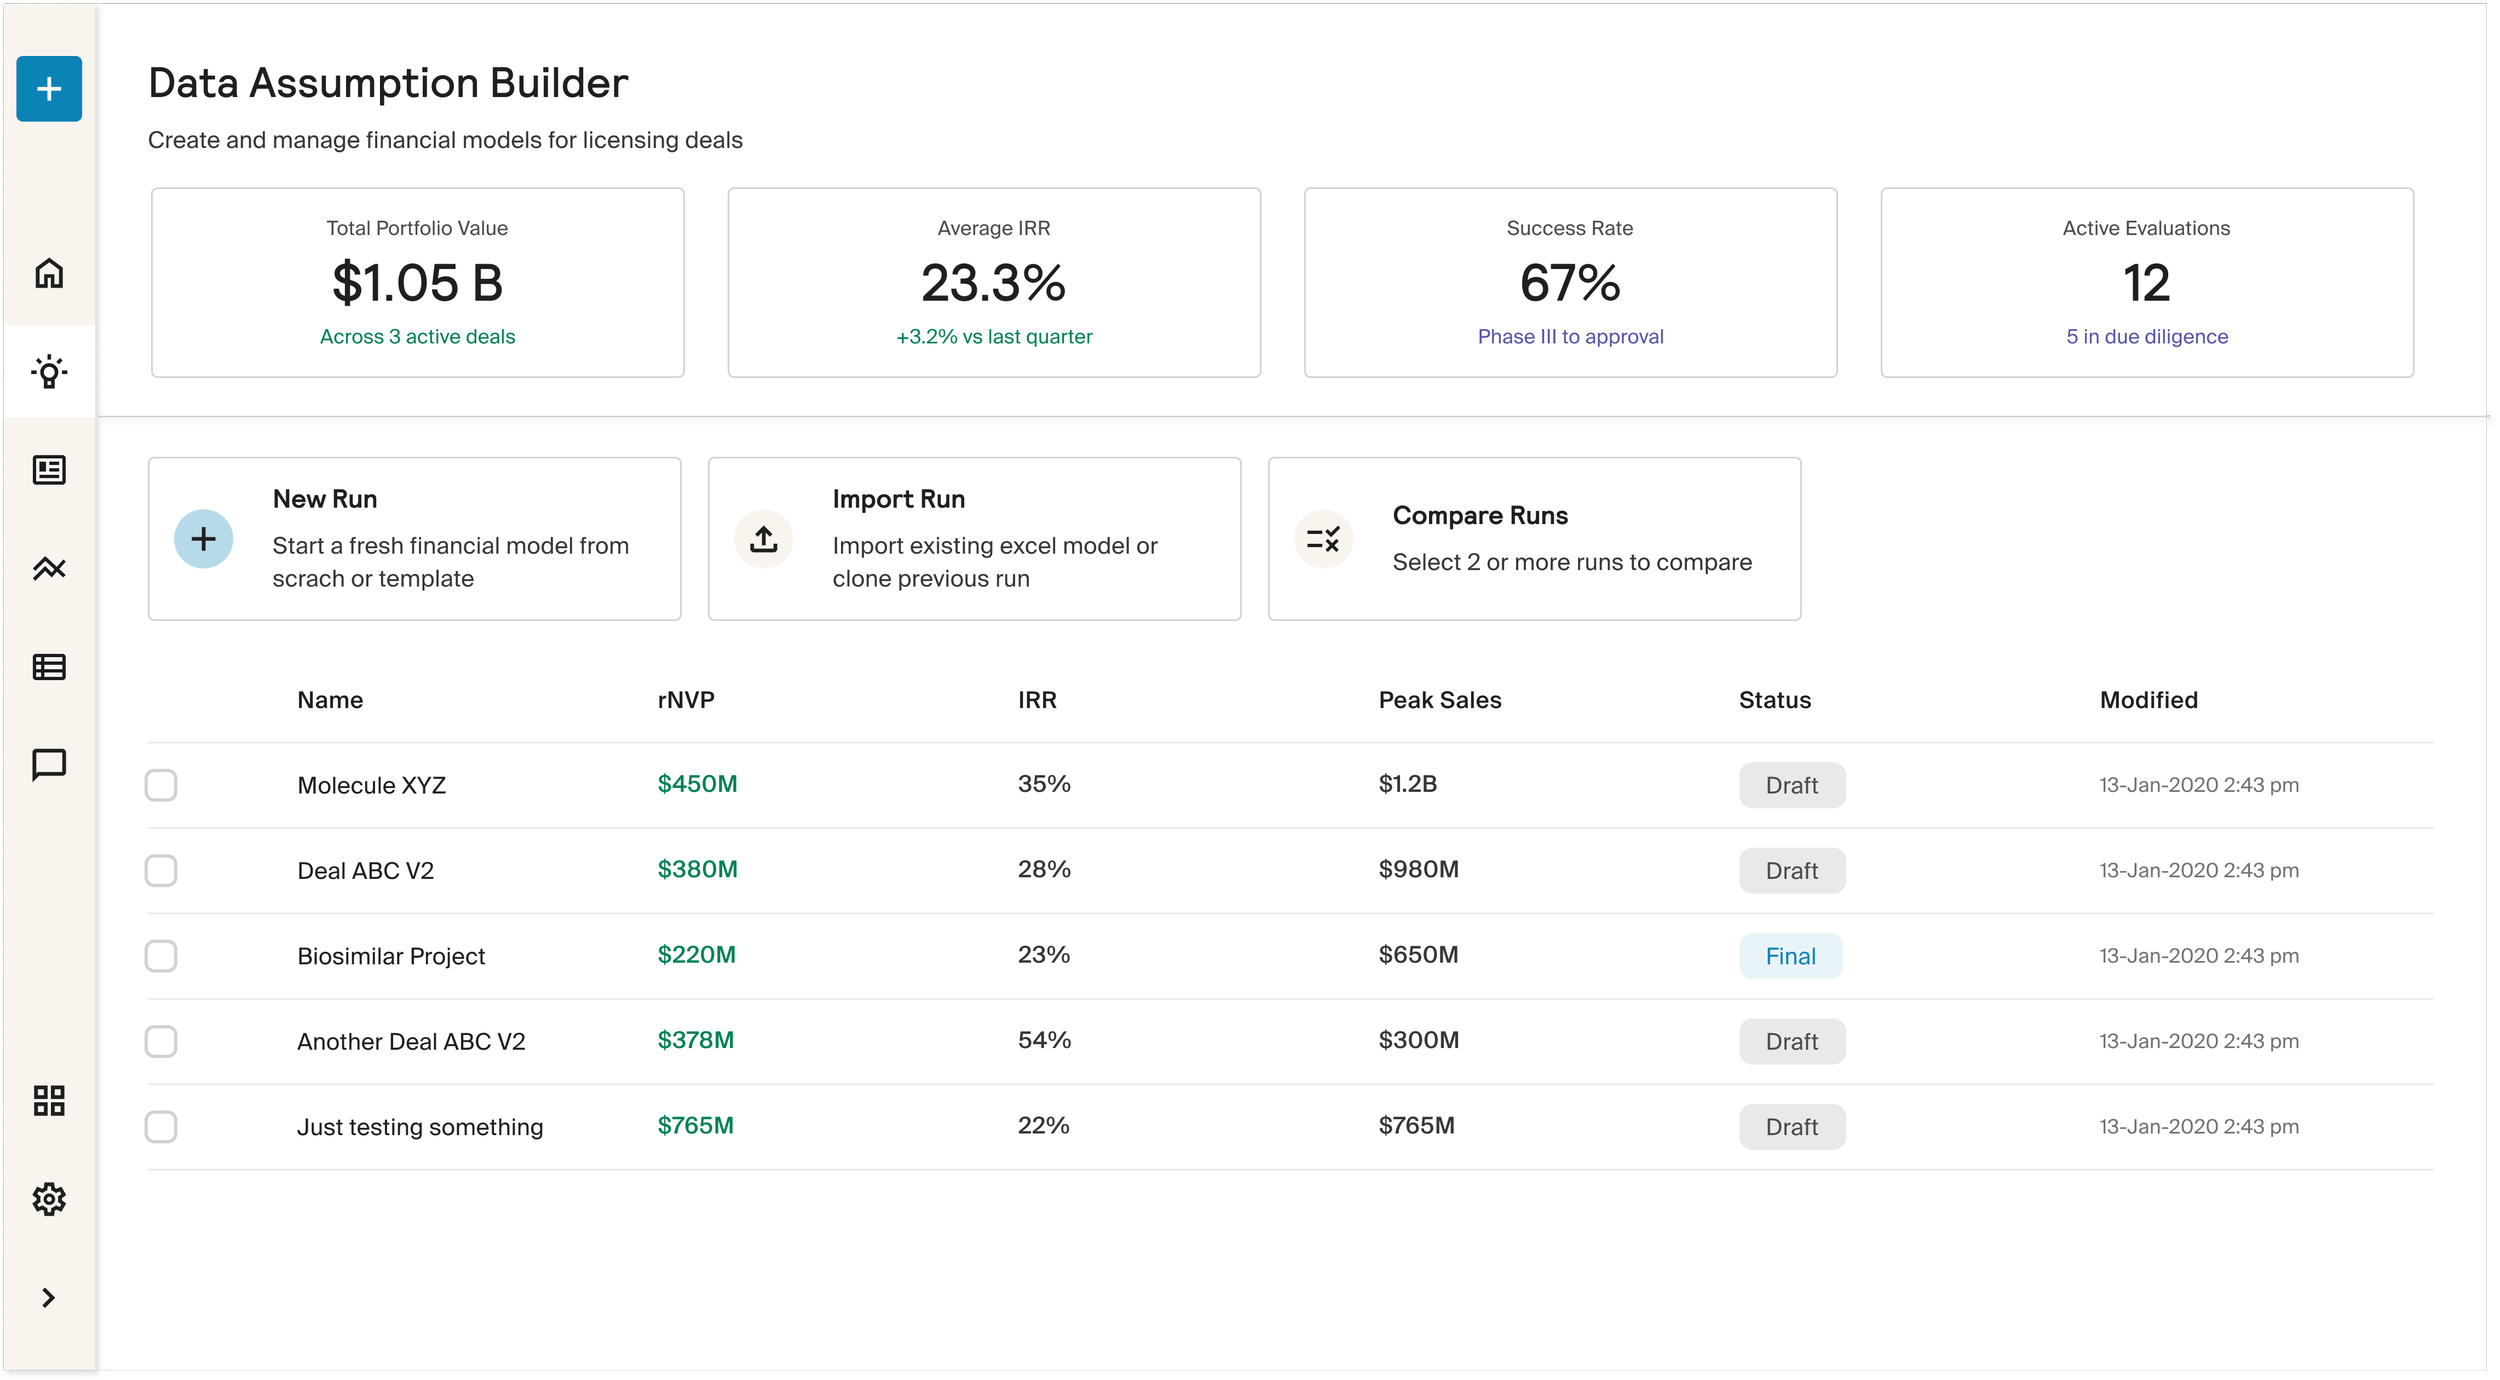
Task: Open the home icon in sidebar
Action: click(x=49, y=273)
